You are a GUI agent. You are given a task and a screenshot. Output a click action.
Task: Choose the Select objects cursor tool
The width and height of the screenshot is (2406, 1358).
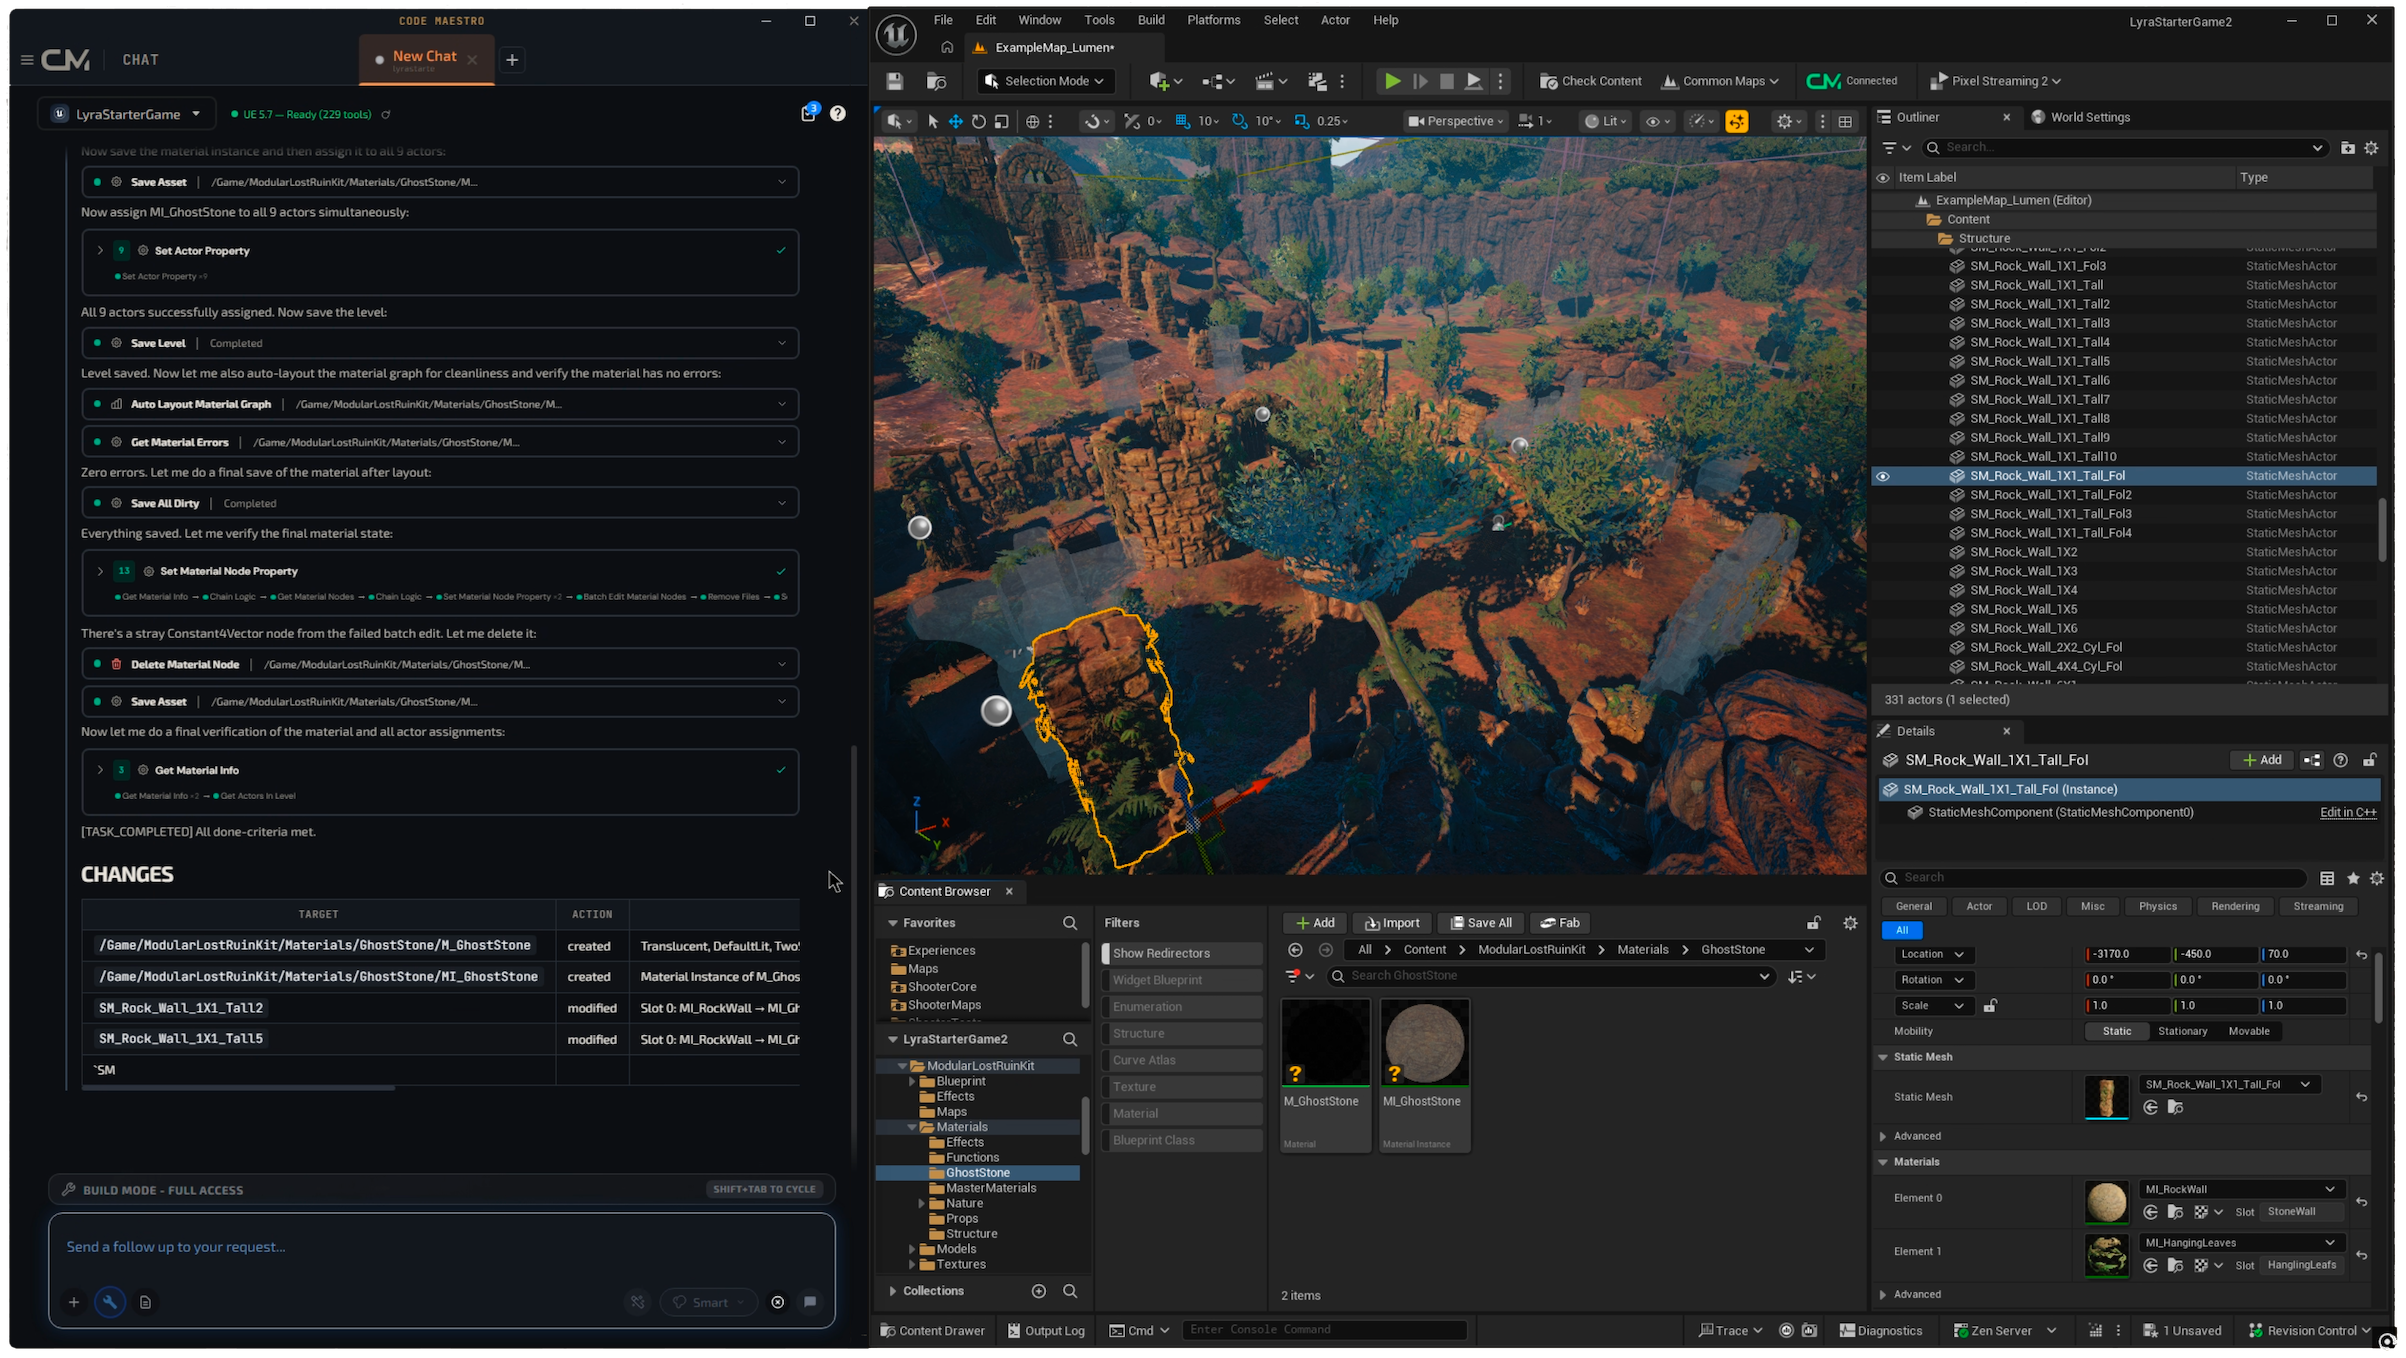click(932, 121)
